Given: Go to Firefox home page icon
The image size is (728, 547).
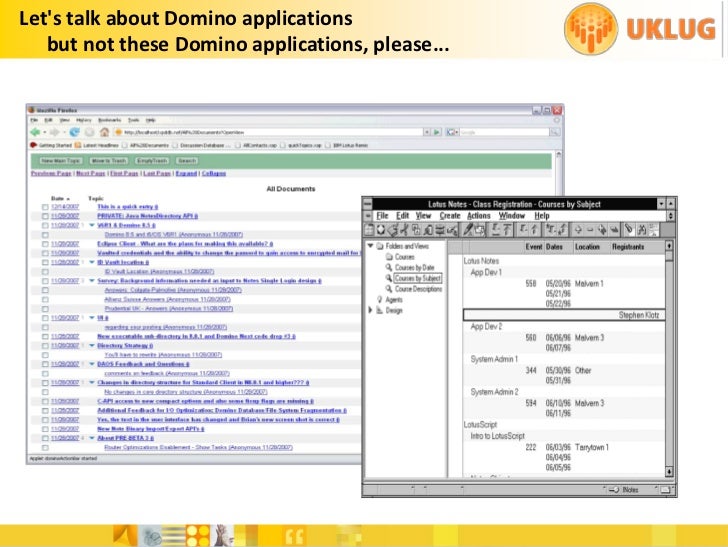Looking at the screenshot, I should [103, 132].
